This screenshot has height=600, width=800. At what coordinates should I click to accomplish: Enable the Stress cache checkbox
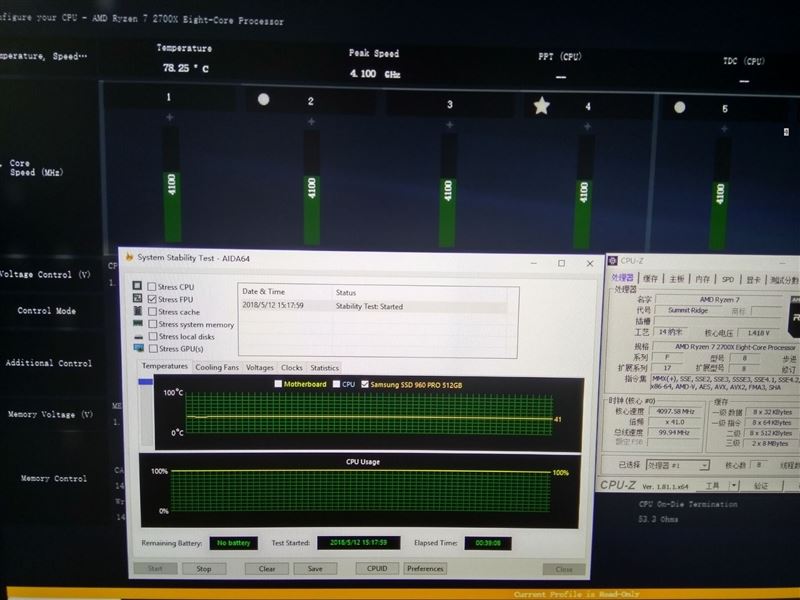tap(152, 311)
